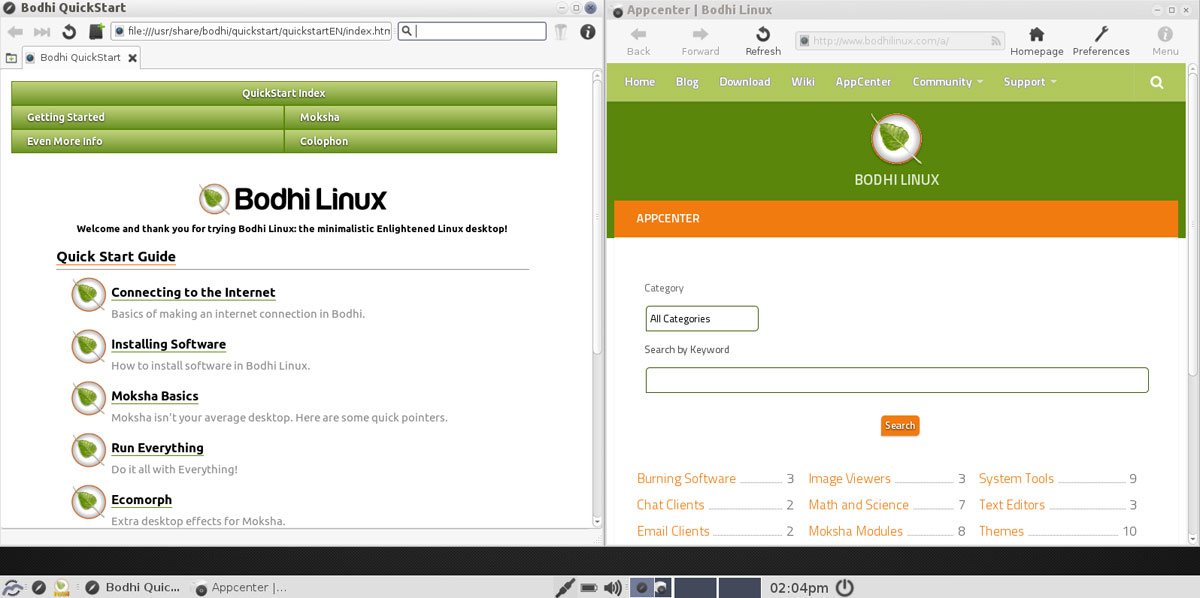Open the Moksha start menu on taskbar
Image resolution: width=1200 pixels, height=598 pixels.
click(13, 587)
